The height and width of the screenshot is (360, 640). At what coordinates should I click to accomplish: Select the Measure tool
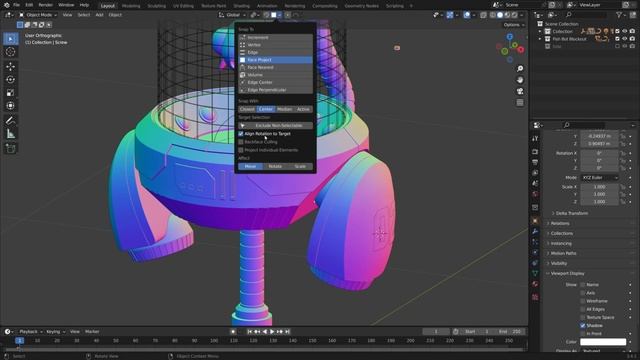11,133
